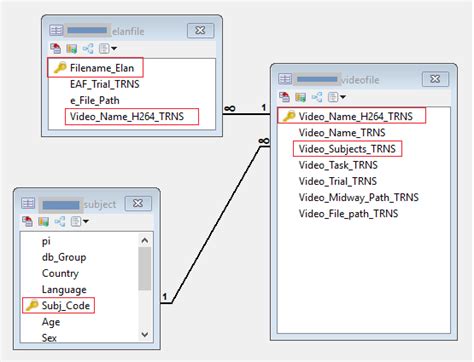Close the subject table box

(138, 203)
